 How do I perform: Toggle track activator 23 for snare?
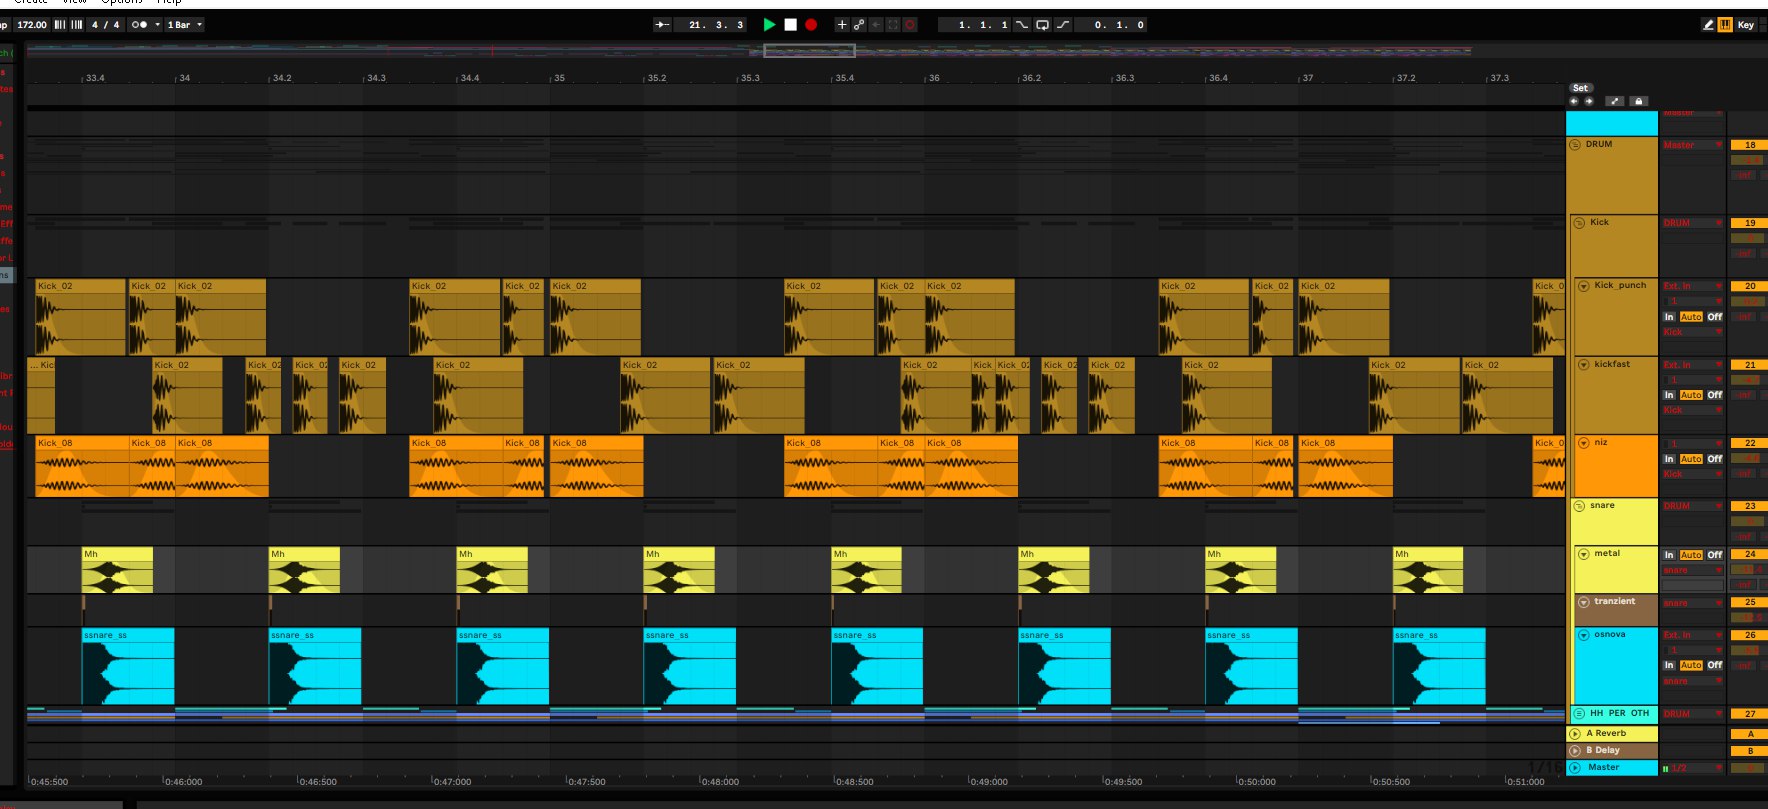pos(1749,506)
